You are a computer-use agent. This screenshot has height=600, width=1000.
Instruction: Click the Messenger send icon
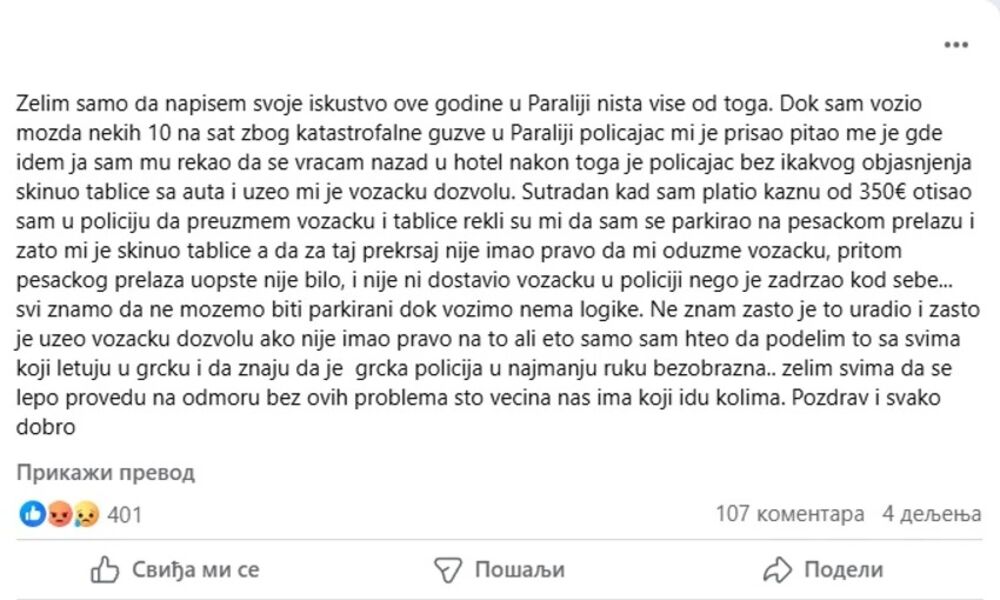(447, 570)
